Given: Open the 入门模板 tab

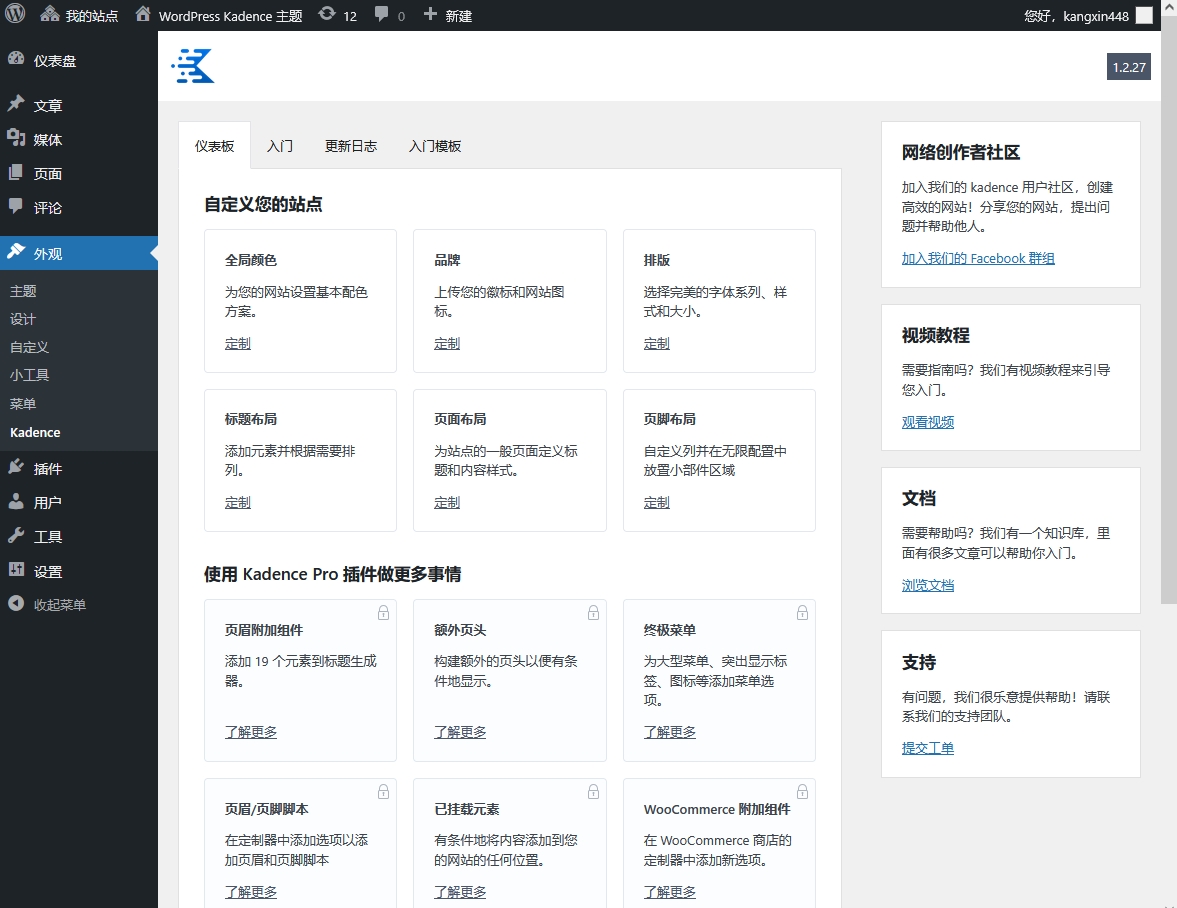Looking at the screenshot, I should coord(435,146).
